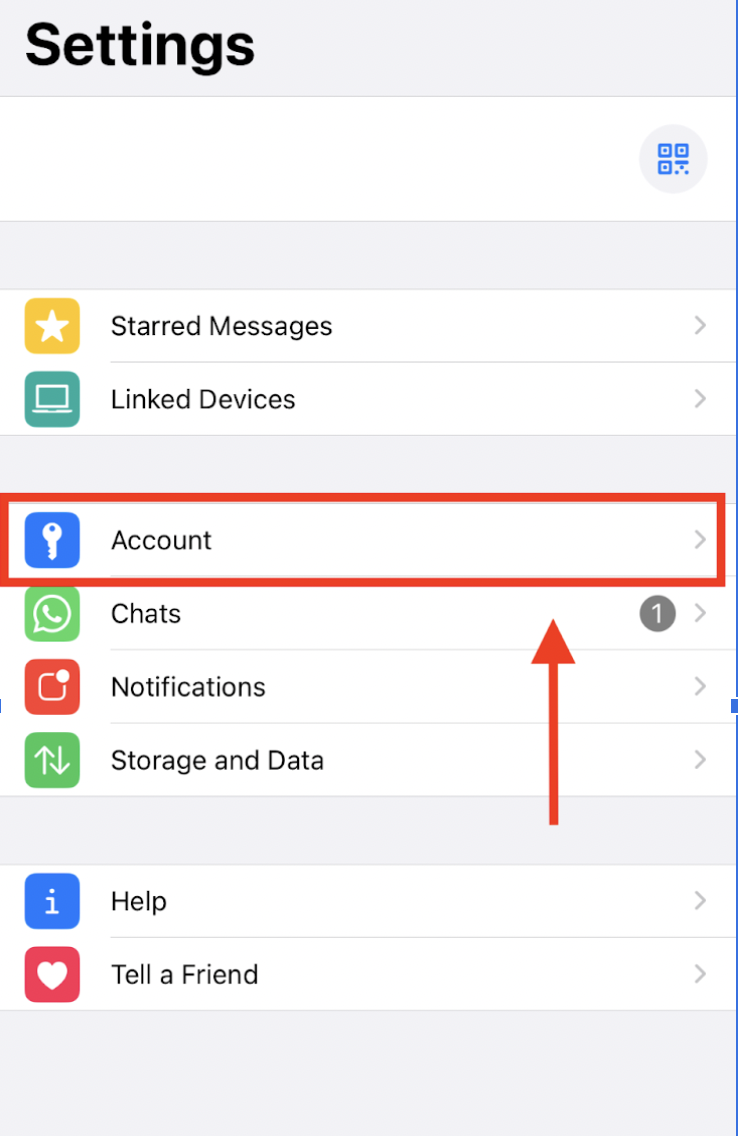The image size is (738, 1136).
Task: Click the blue info Help icon
Action: (x=52, y=901)
